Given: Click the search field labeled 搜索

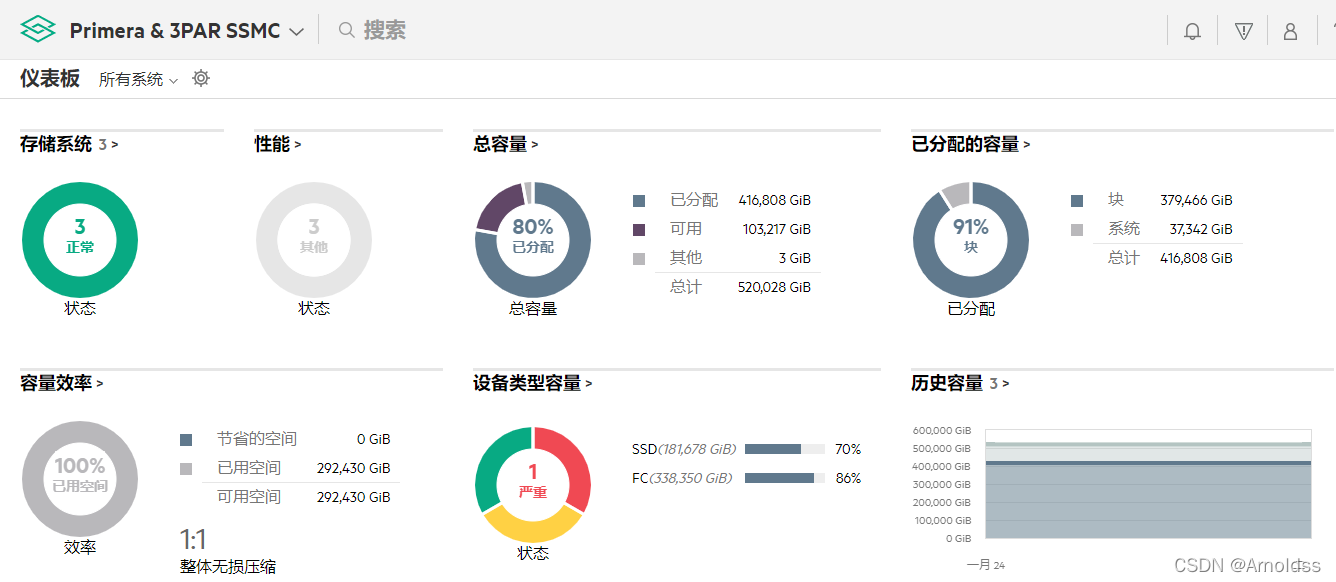Looking at the screenshot, I should coord(385,30).
